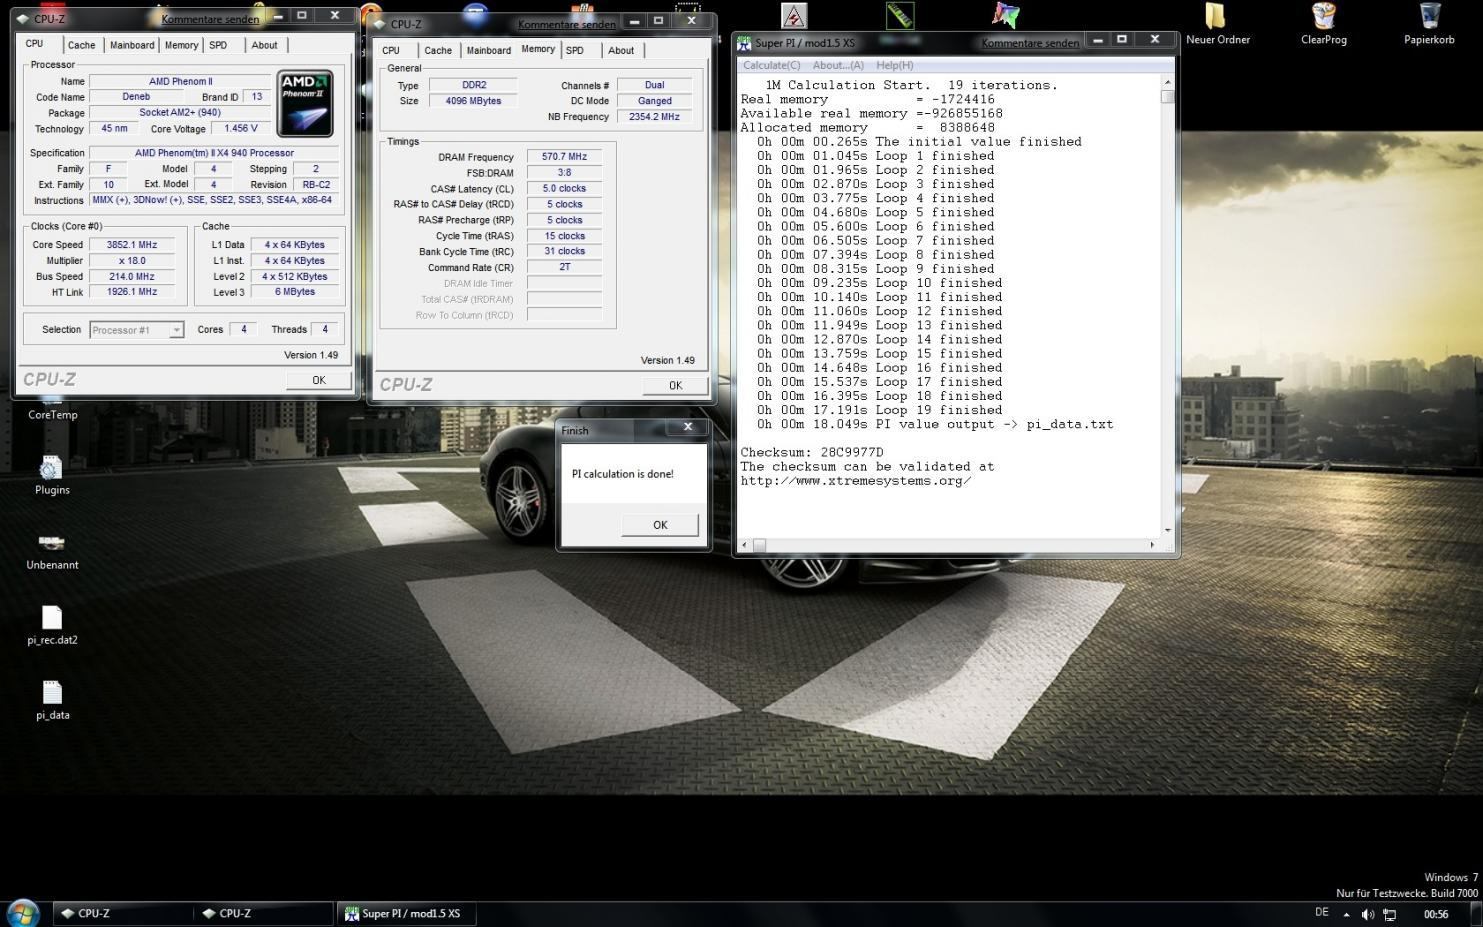Click 18.049s PI value output line
This screenshot has width=1483, height=927.
click(935, 424)
